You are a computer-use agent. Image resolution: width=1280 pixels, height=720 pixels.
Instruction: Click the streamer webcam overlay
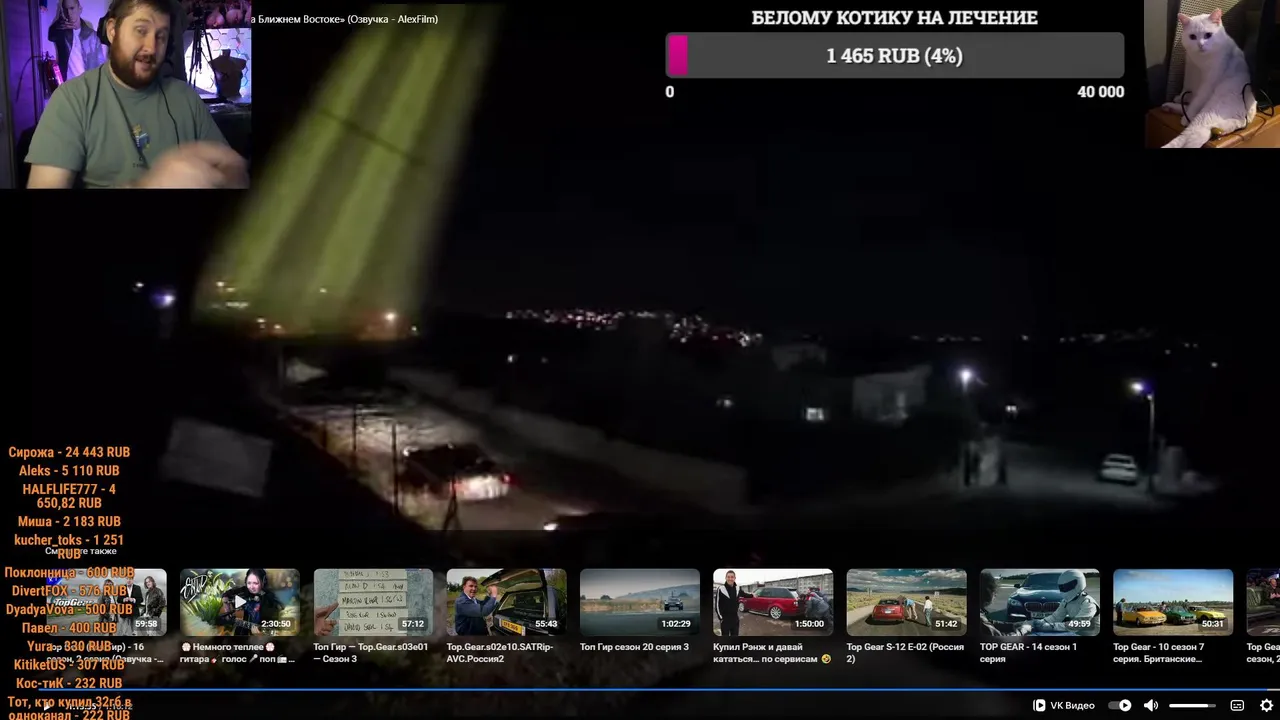[x=125, y=94]
